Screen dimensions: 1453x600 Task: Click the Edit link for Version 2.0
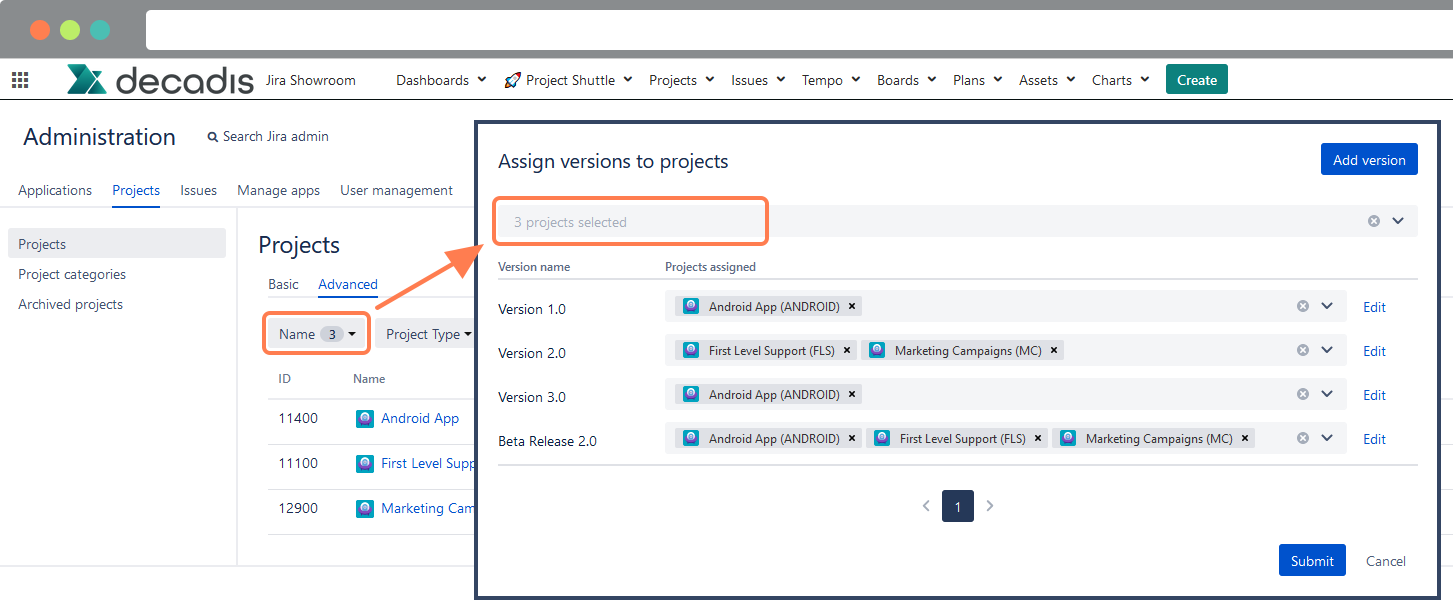pyautogui.click(x=1374, y=350)
